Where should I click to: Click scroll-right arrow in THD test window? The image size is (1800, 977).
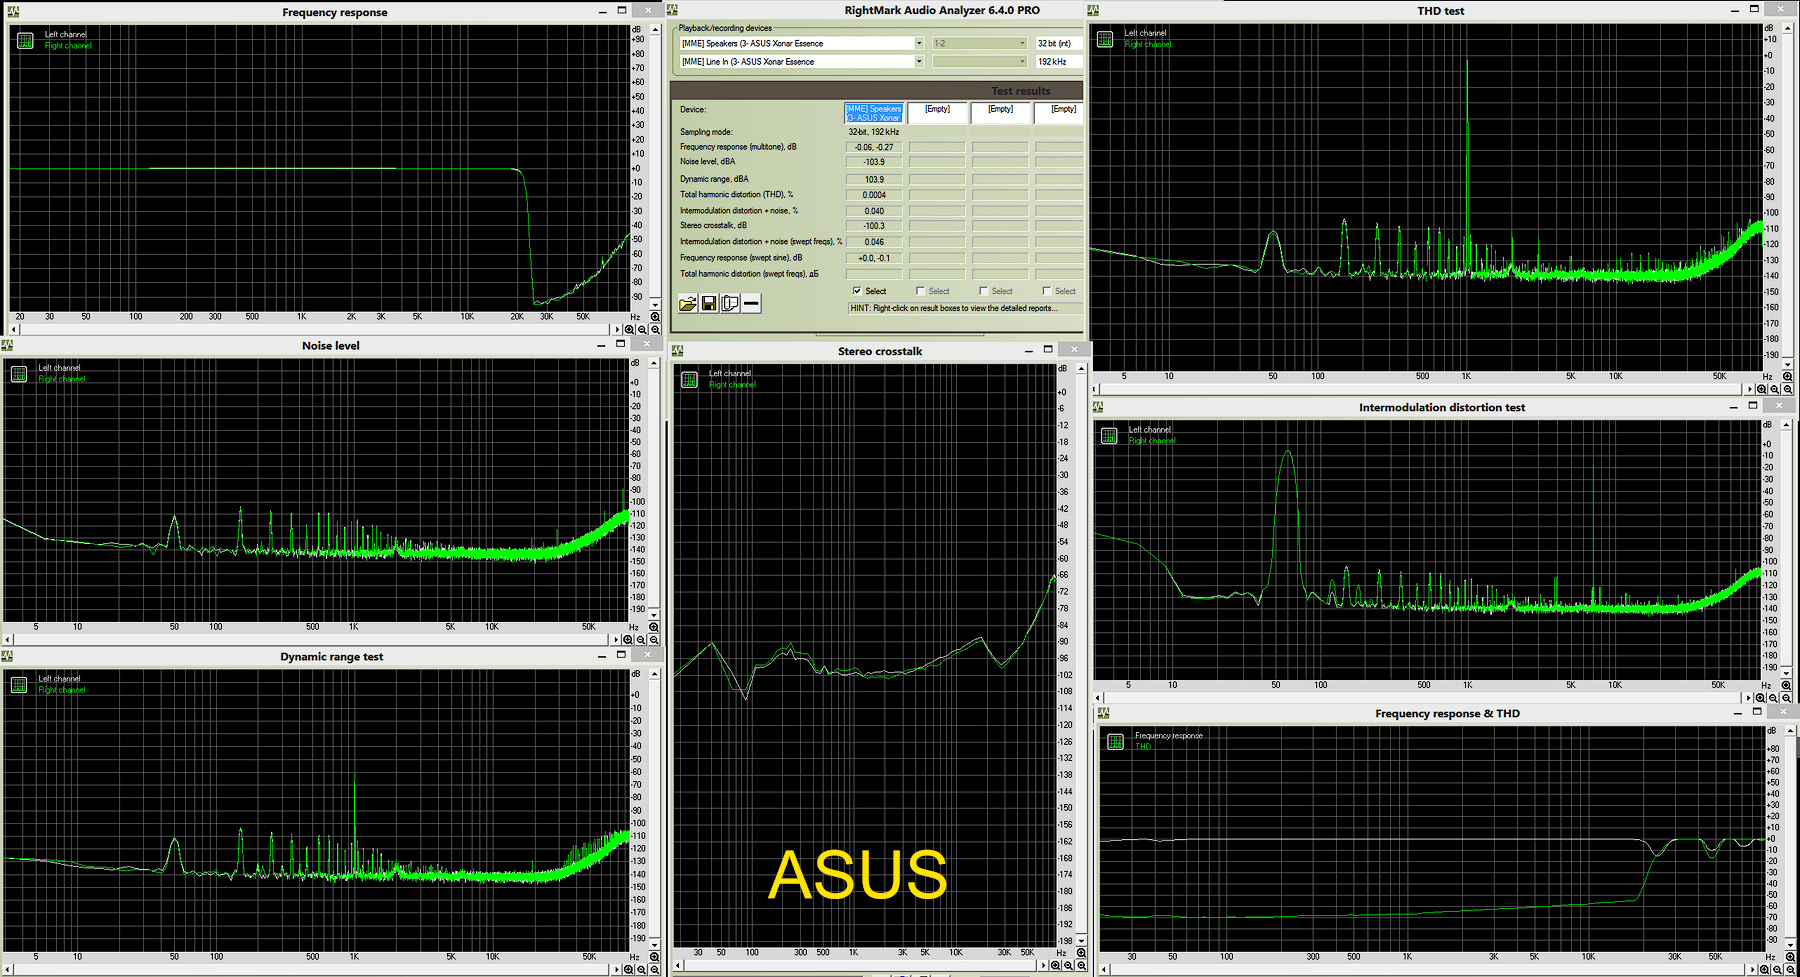point(1749,390)
